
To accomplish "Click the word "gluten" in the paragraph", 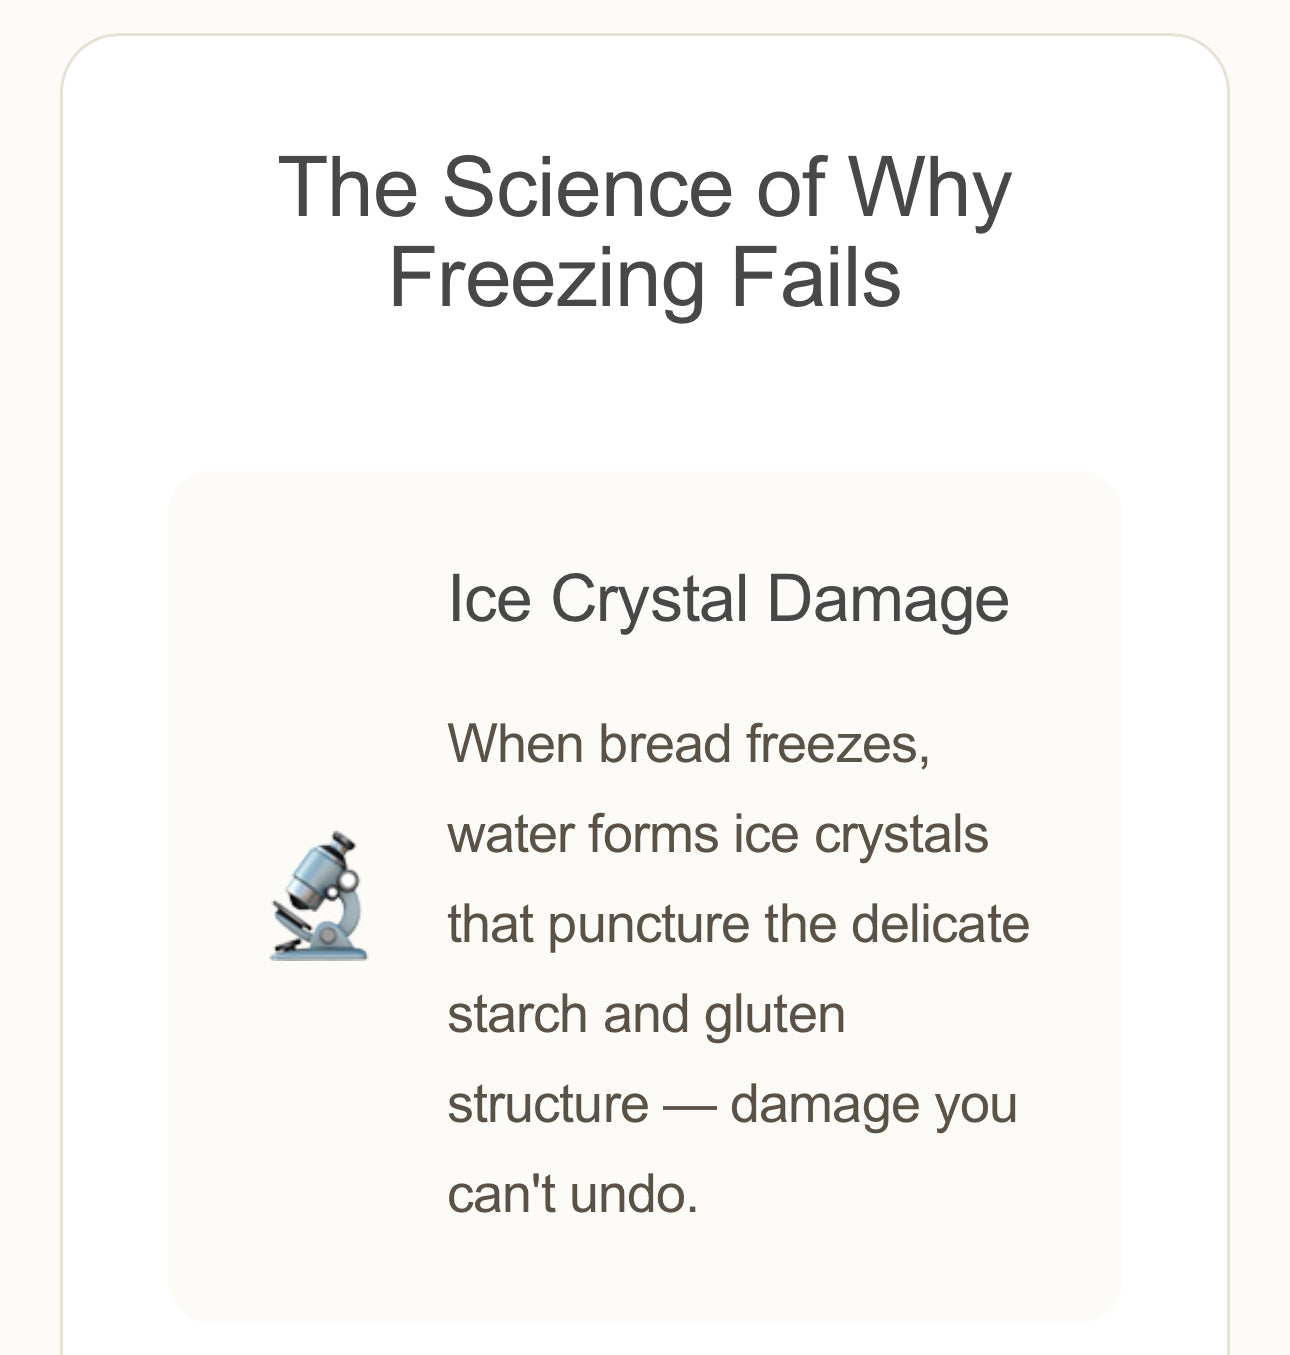I will 774,1014.
